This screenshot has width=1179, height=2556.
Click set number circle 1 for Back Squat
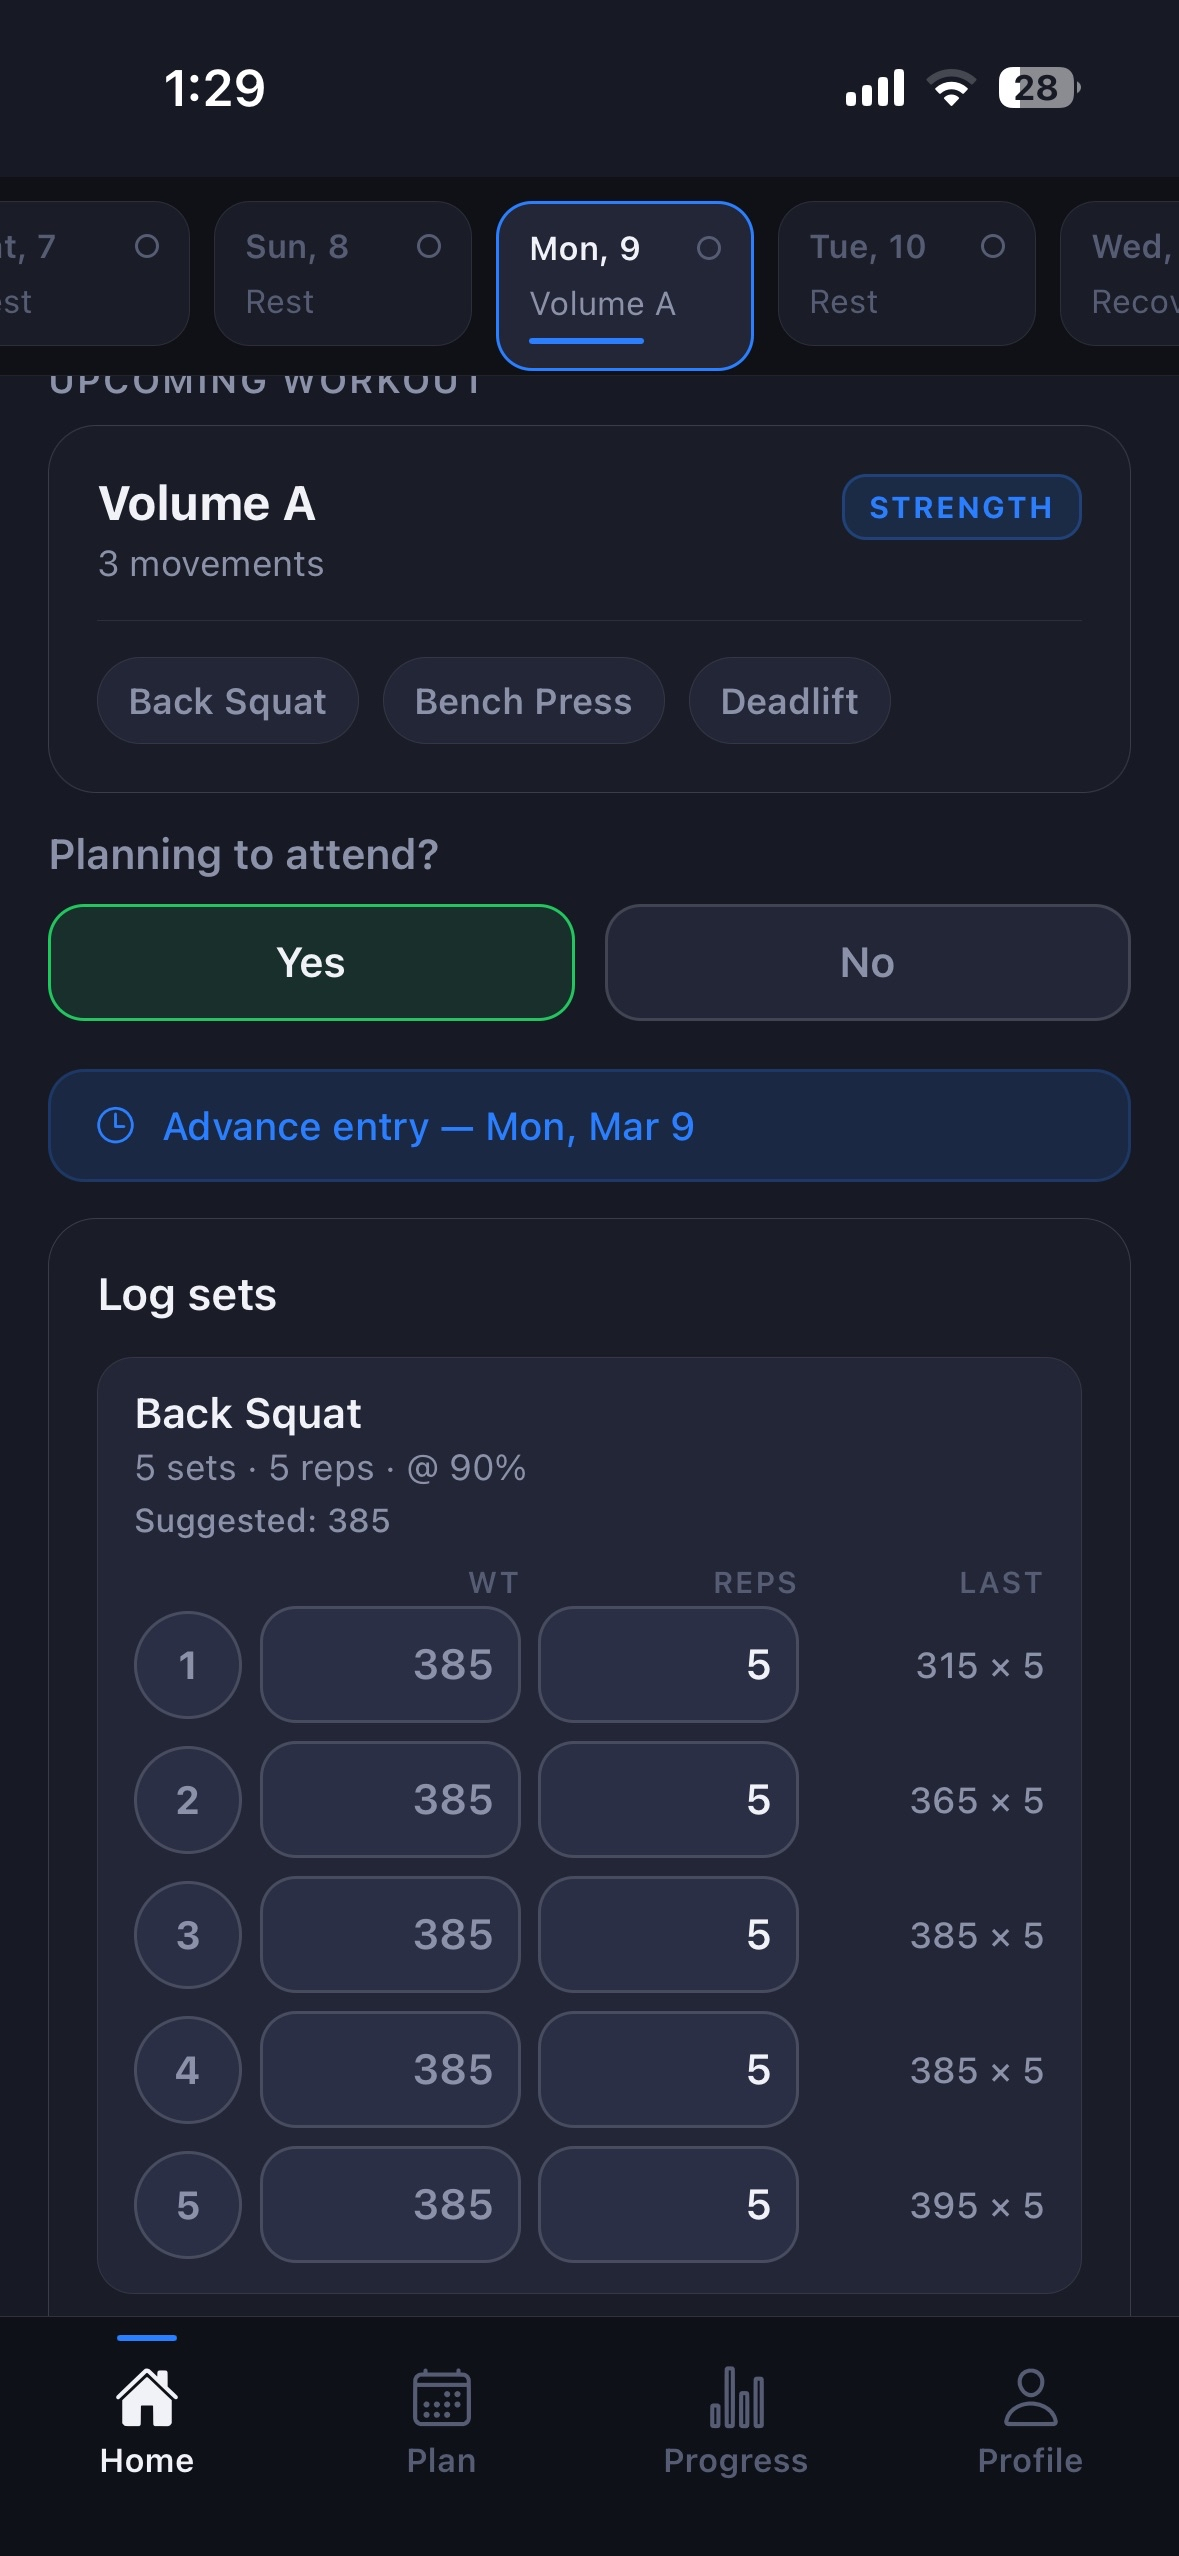click(x=187, y=1665)
